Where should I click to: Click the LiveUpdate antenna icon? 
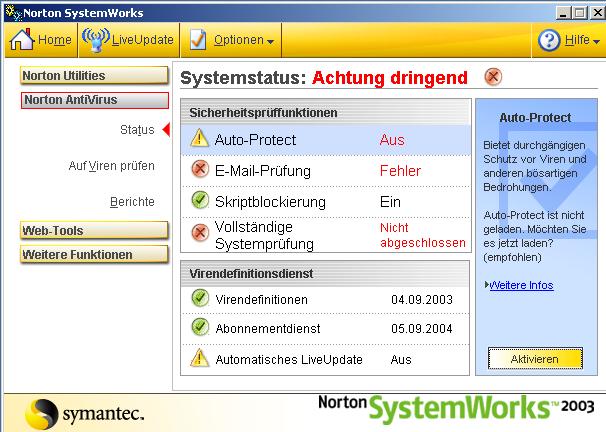click(x=96, y=39)
